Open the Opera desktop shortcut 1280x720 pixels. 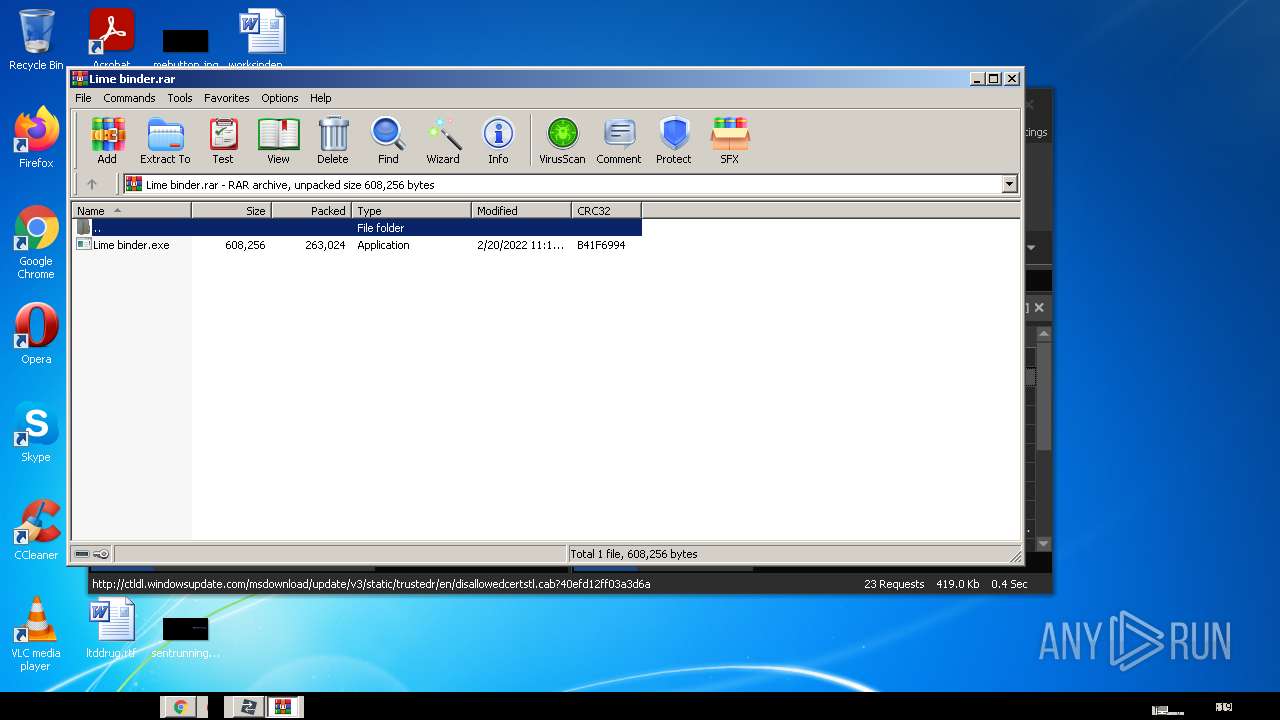pos(36,334)
